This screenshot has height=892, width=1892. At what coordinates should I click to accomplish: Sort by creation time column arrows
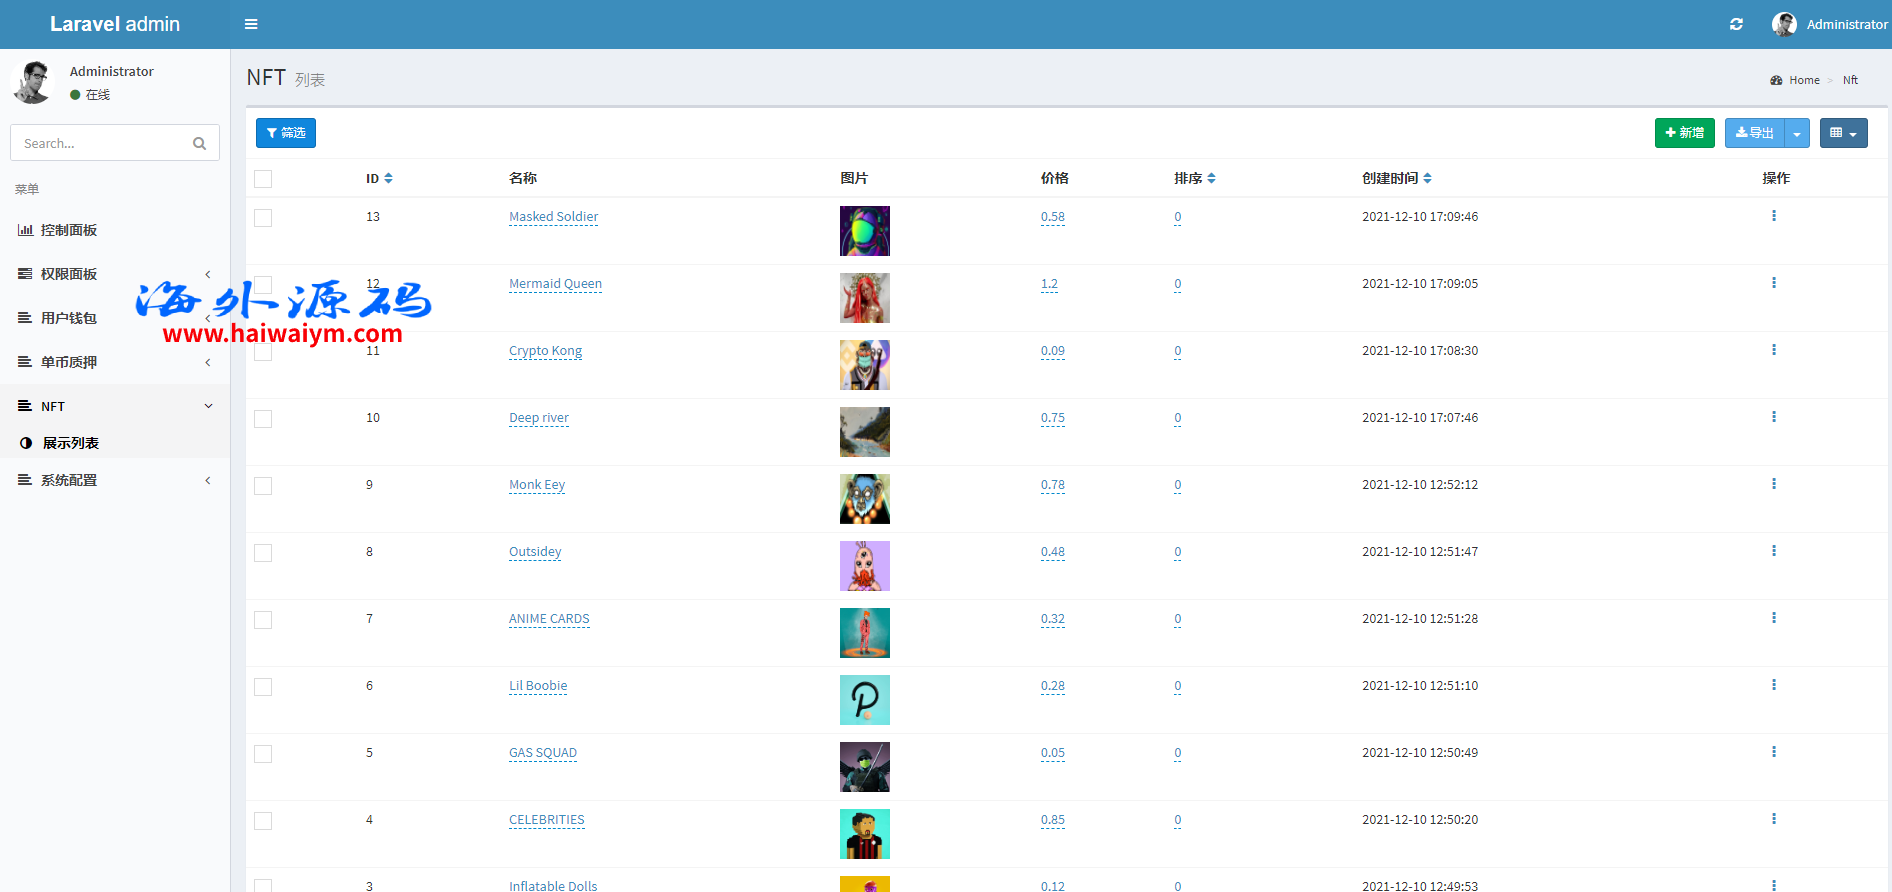tap(1427, 178)
